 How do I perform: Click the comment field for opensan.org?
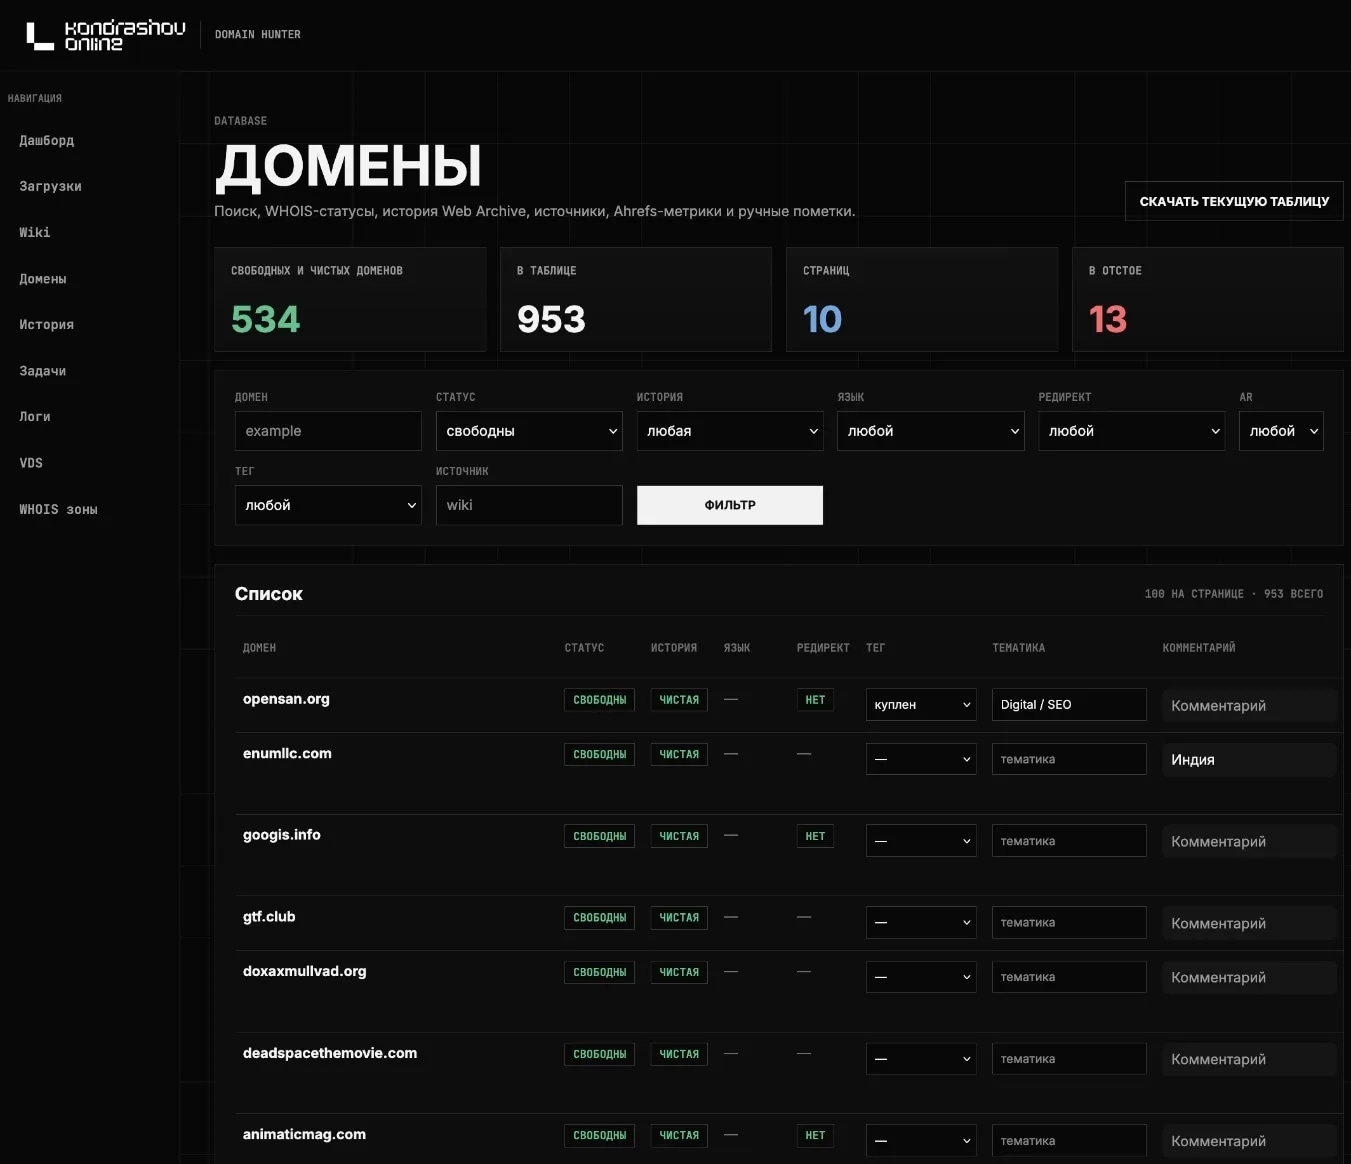[x=1249, y=706]
